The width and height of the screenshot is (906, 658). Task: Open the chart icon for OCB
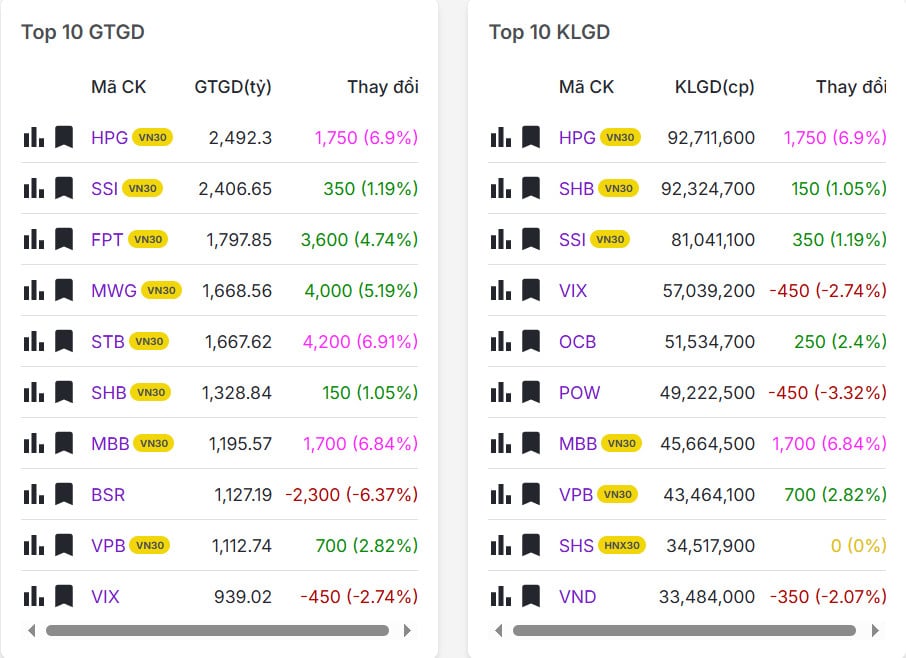(500, 341)
